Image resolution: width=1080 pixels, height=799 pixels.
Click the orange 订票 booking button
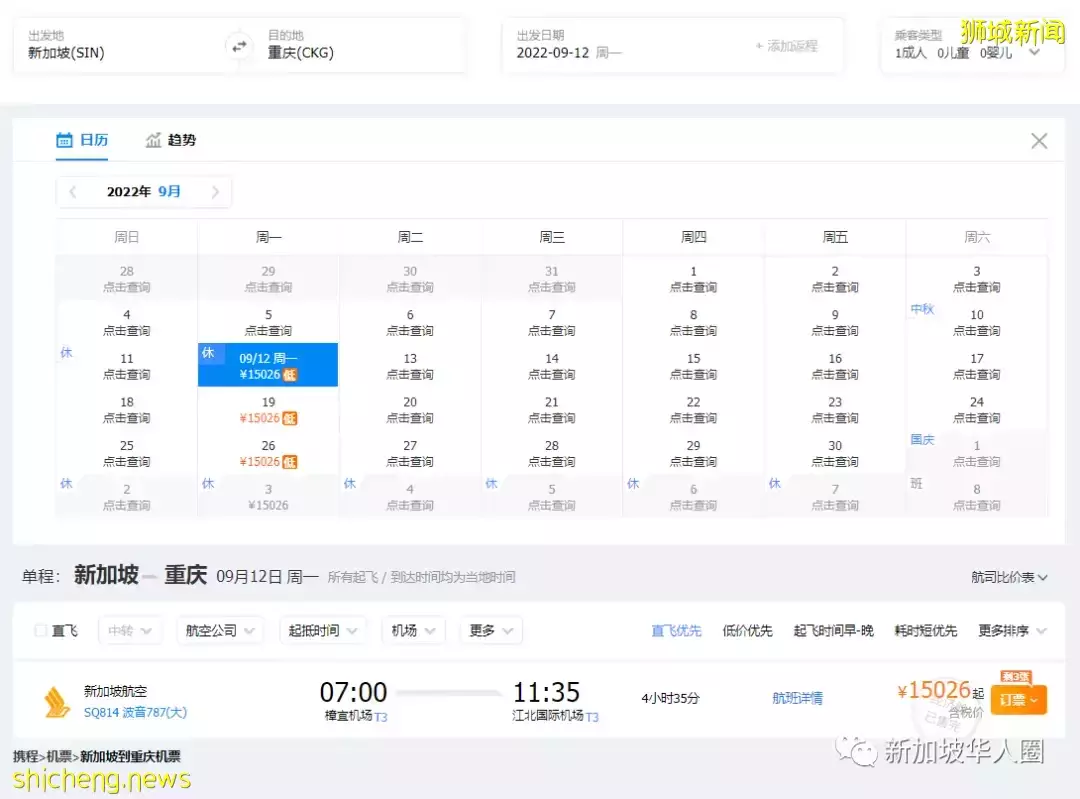[x=1018, y=700]
